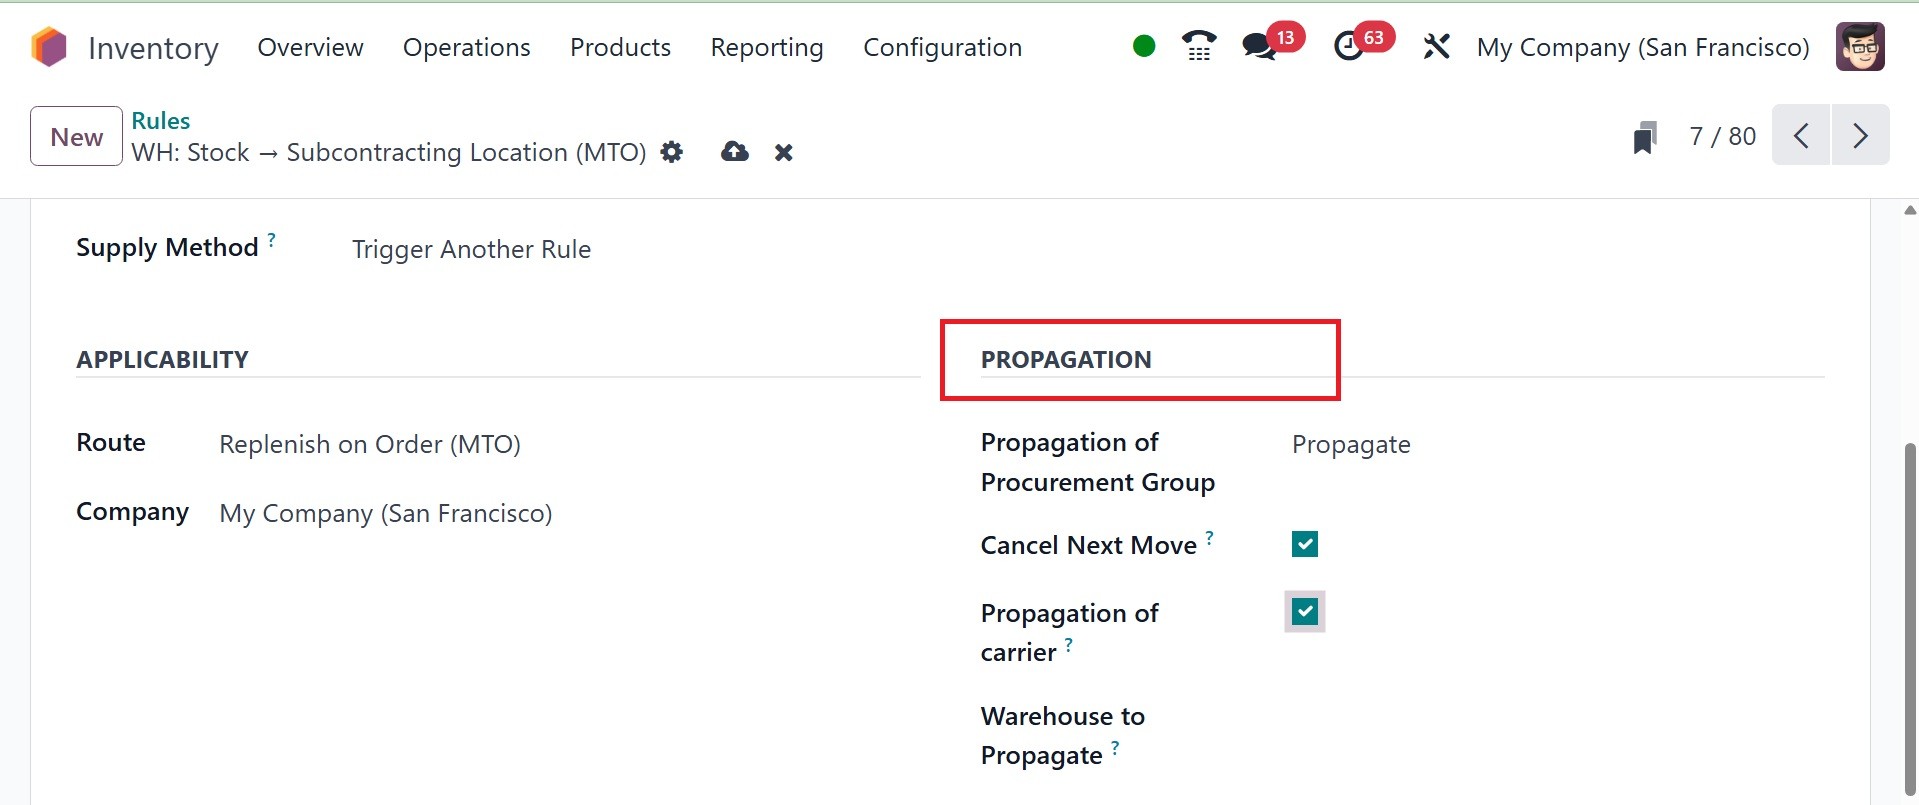Click the New button
Viewport: 1919px width, 805px height.
76,136
